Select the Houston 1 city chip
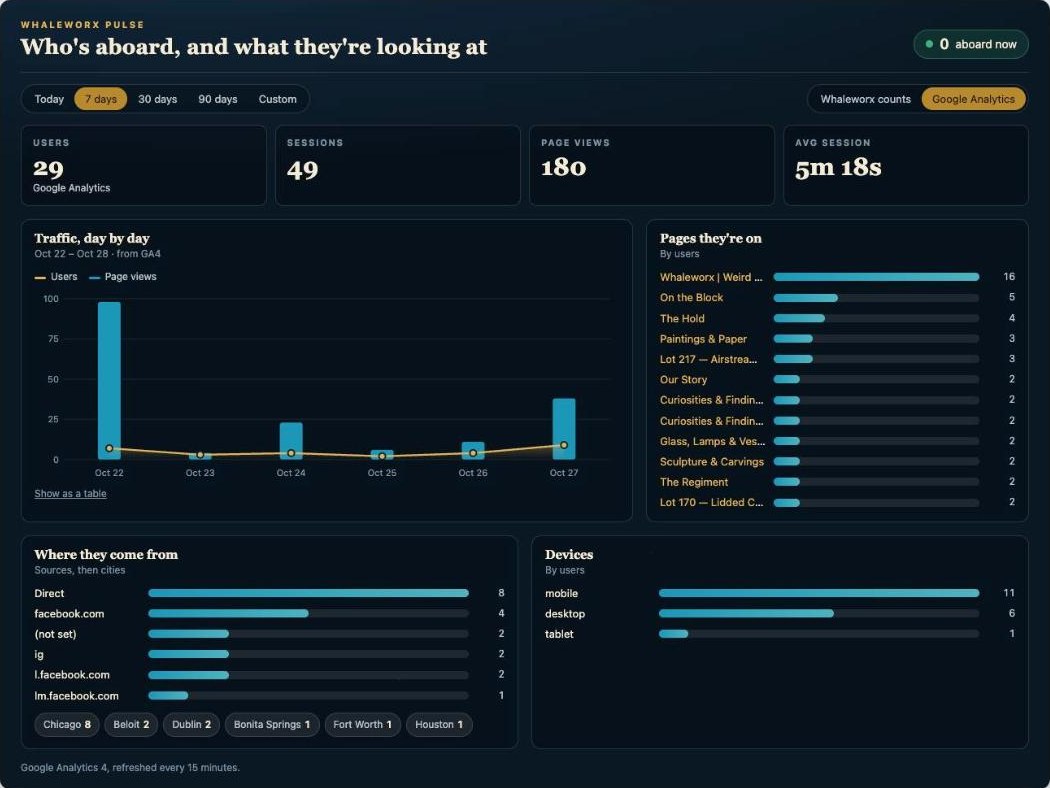1050x788 pixels. (x=439, y=724)
